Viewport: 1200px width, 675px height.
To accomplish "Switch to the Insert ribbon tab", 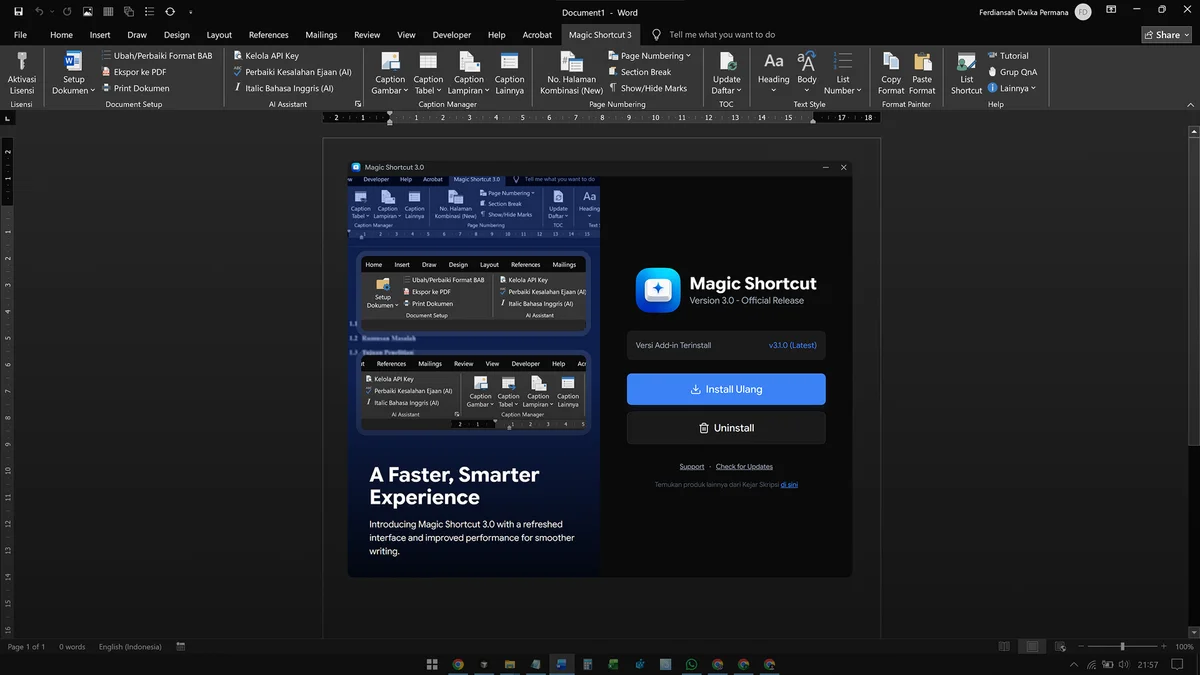I will (100, 34).
